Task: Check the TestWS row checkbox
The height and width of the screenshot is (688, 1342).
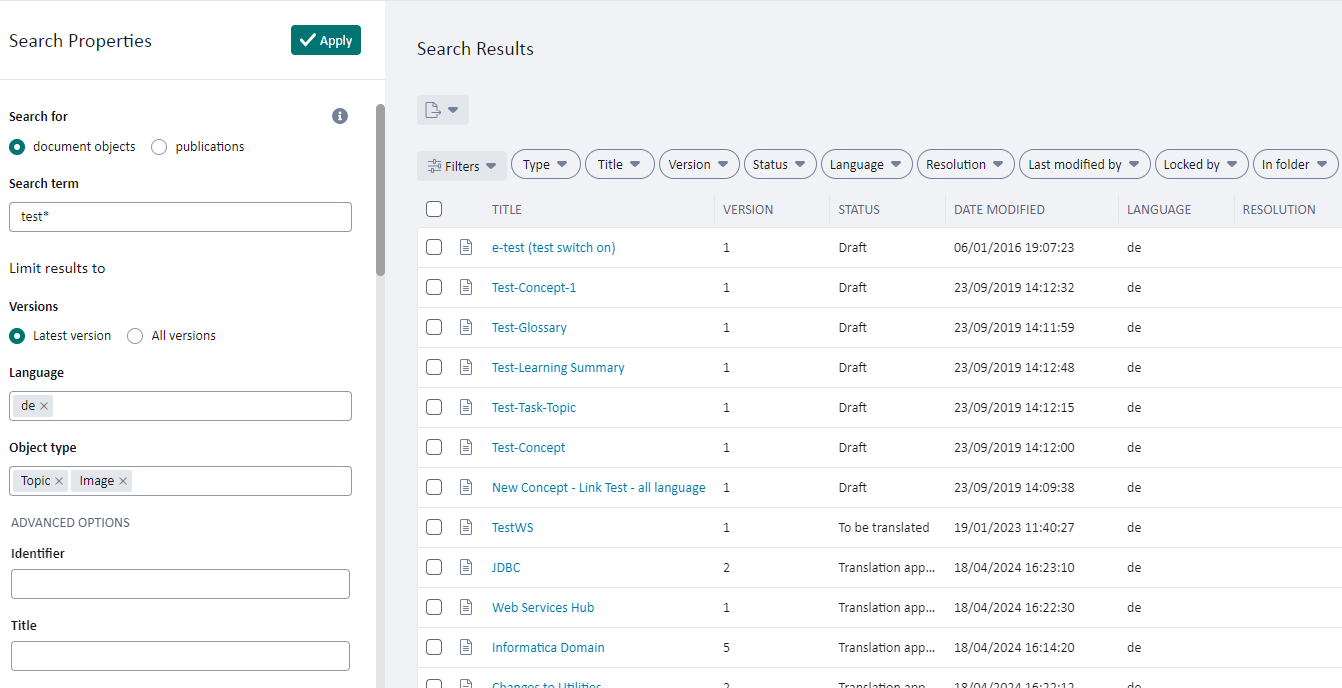Action: 434,527
